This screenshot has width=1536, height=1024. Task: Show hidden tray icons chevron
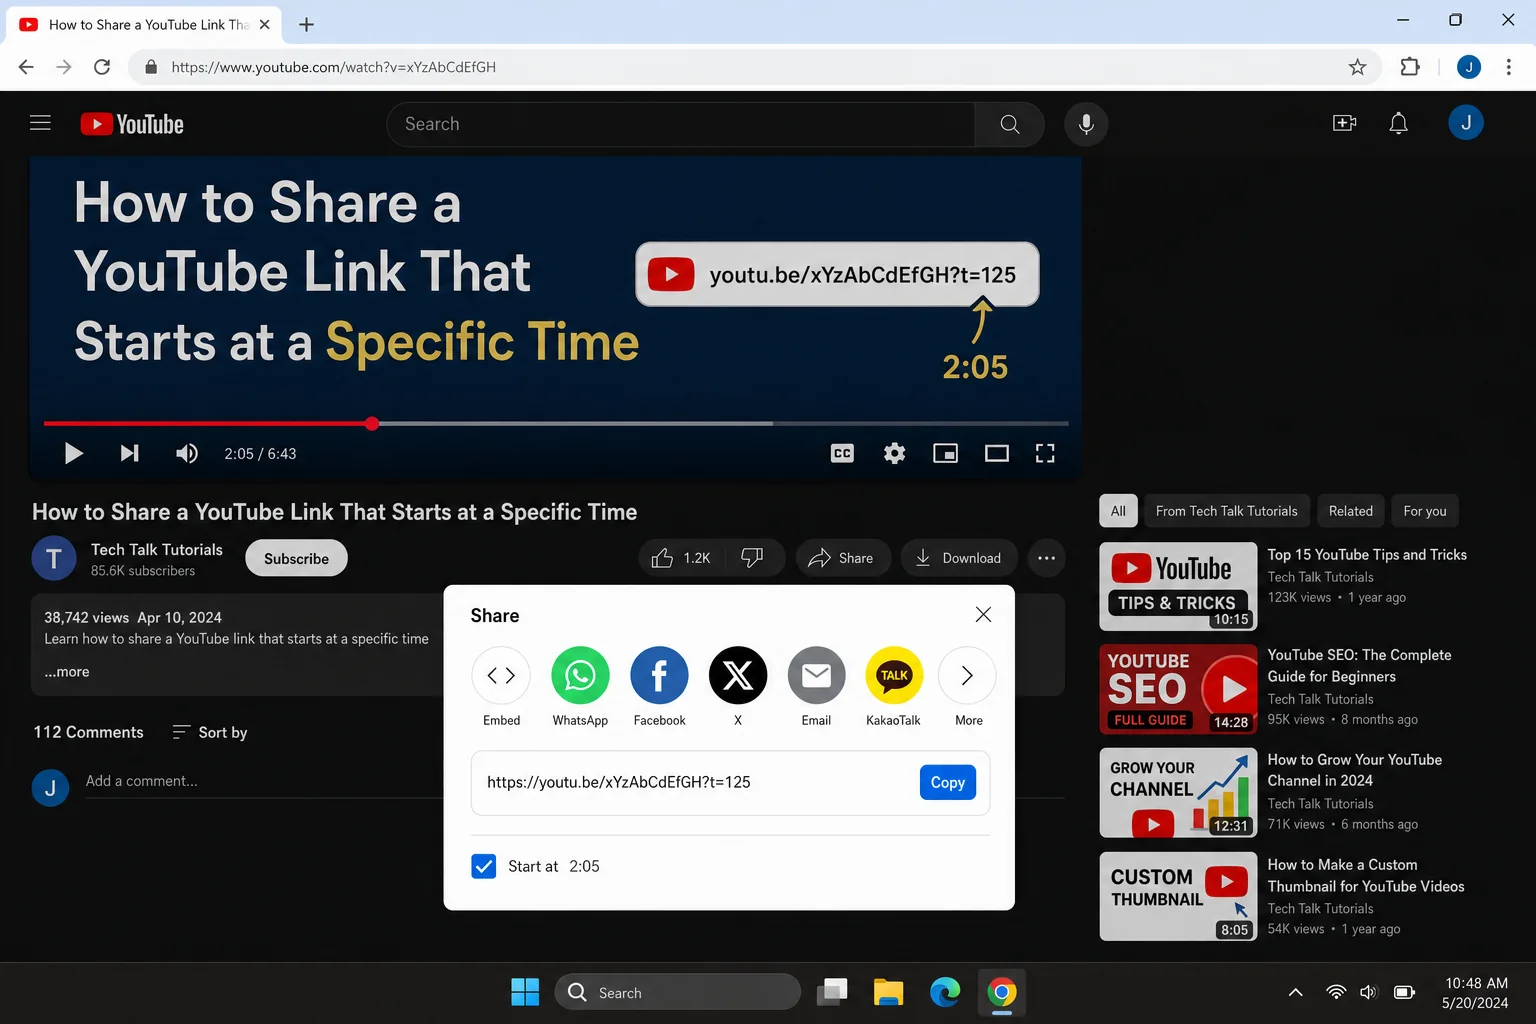[x=1295, y=992]
